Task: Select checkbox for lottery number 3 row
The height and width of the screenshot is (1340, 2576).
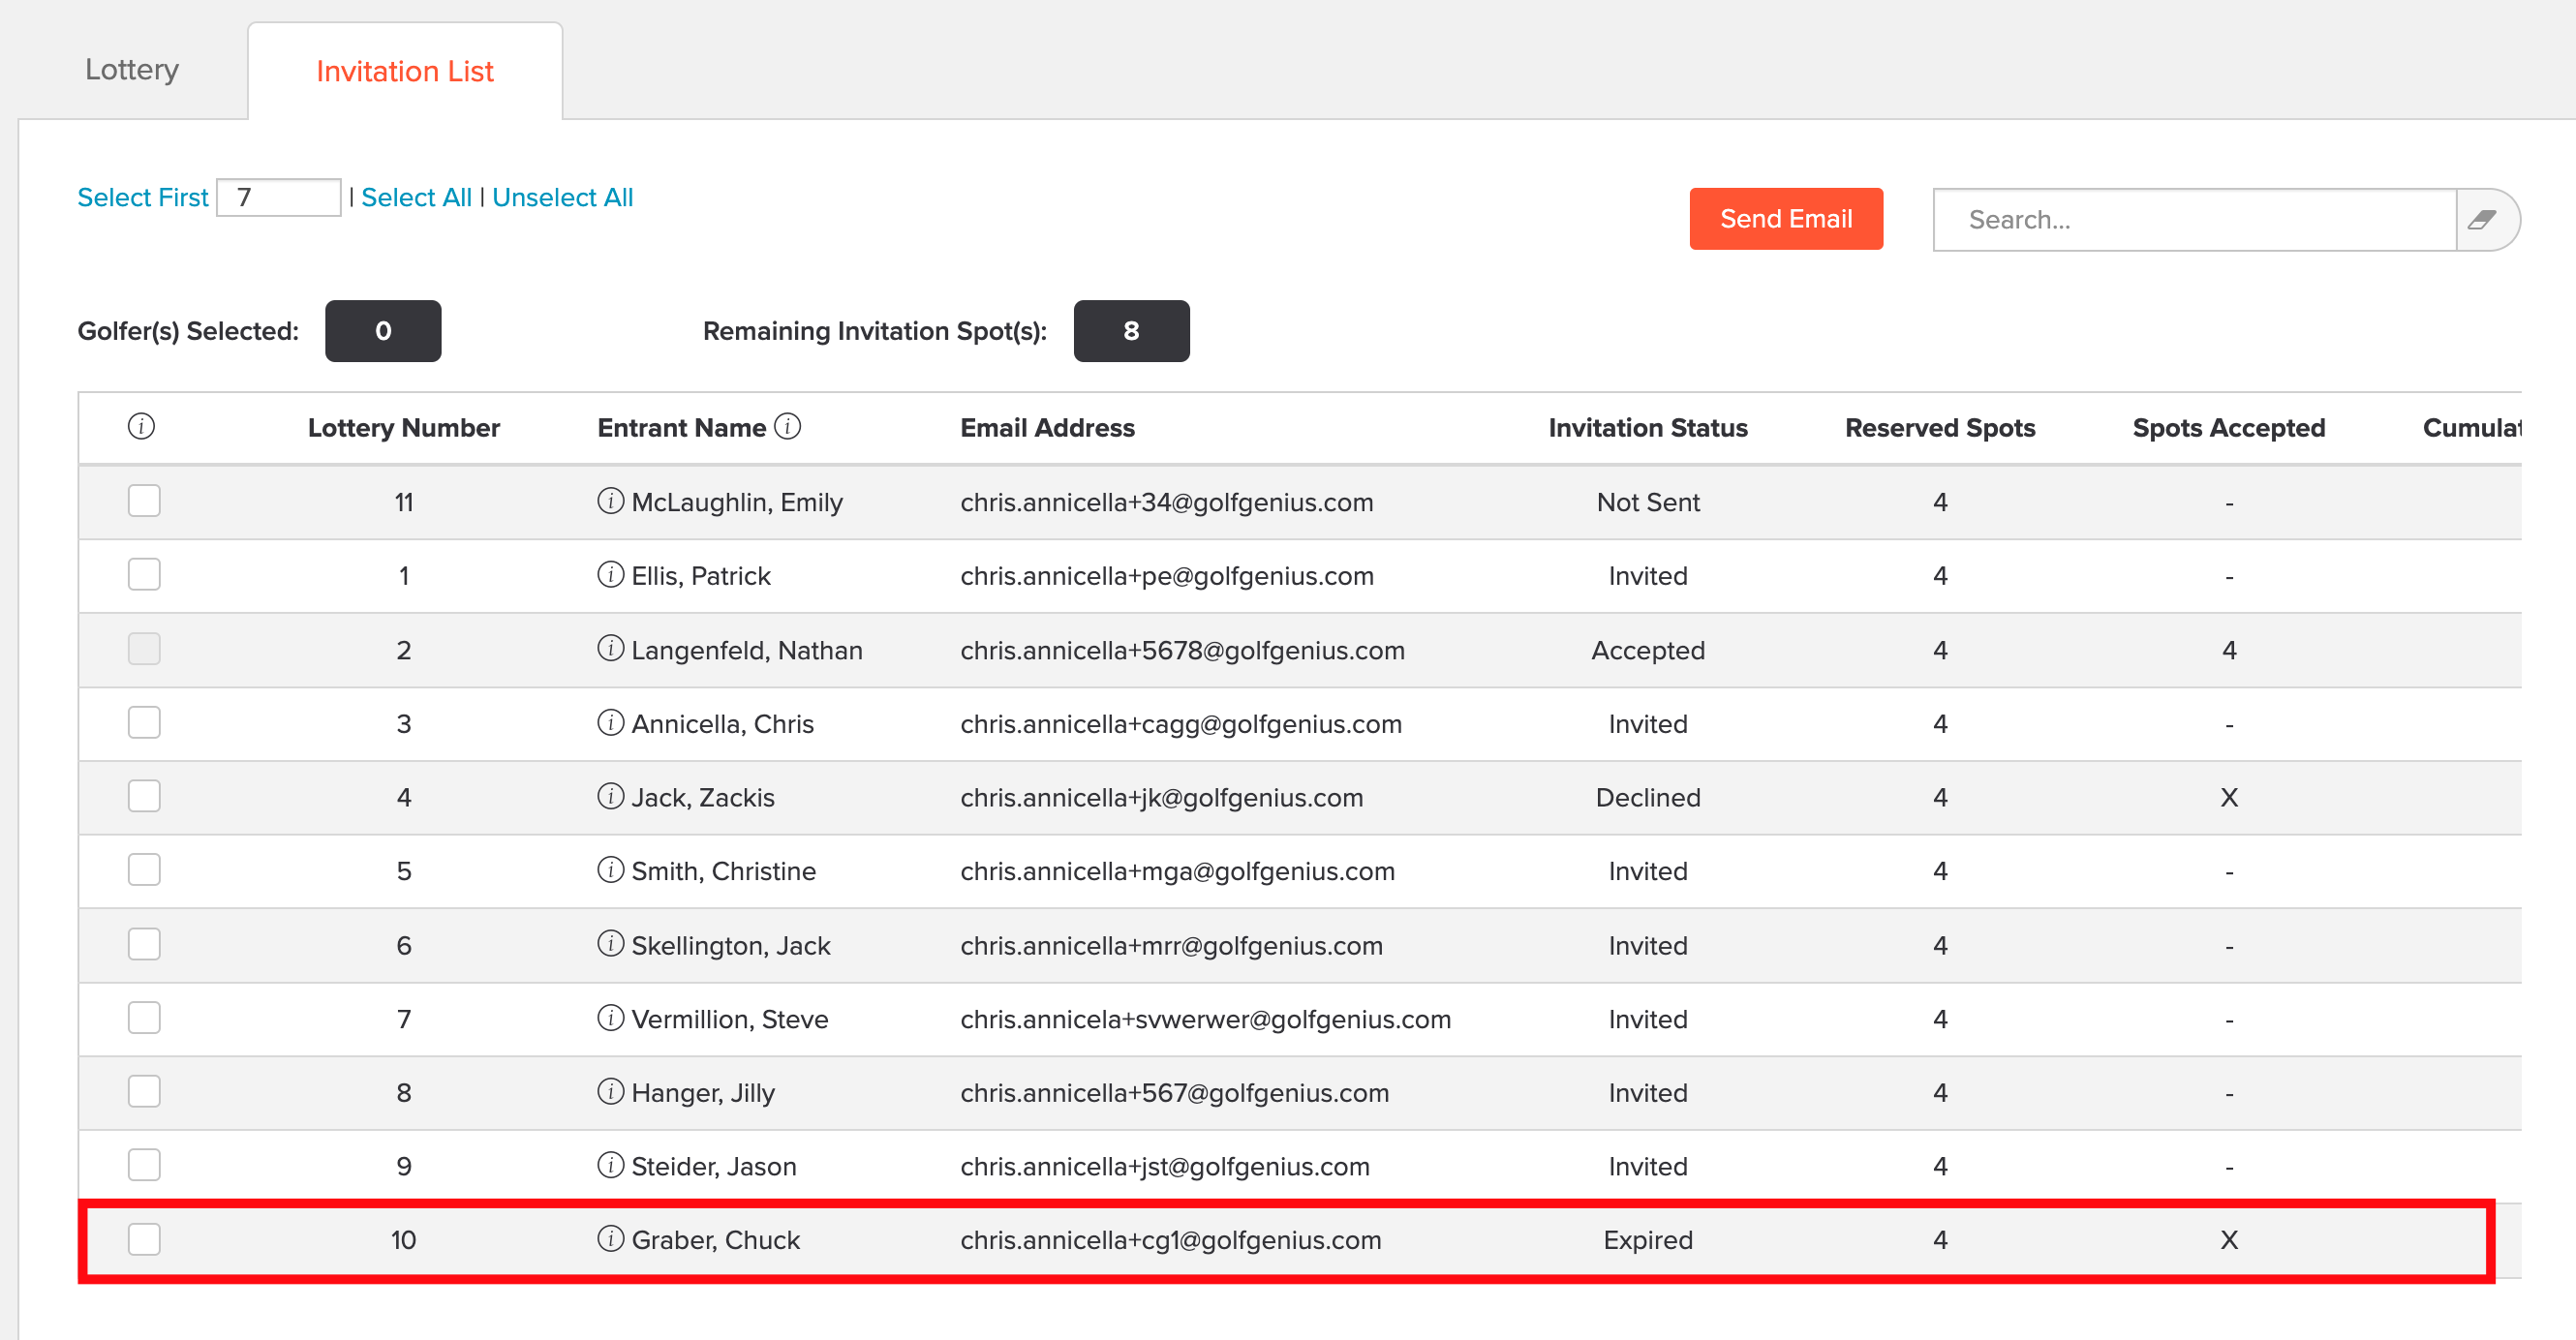Action: click(144, 722)
